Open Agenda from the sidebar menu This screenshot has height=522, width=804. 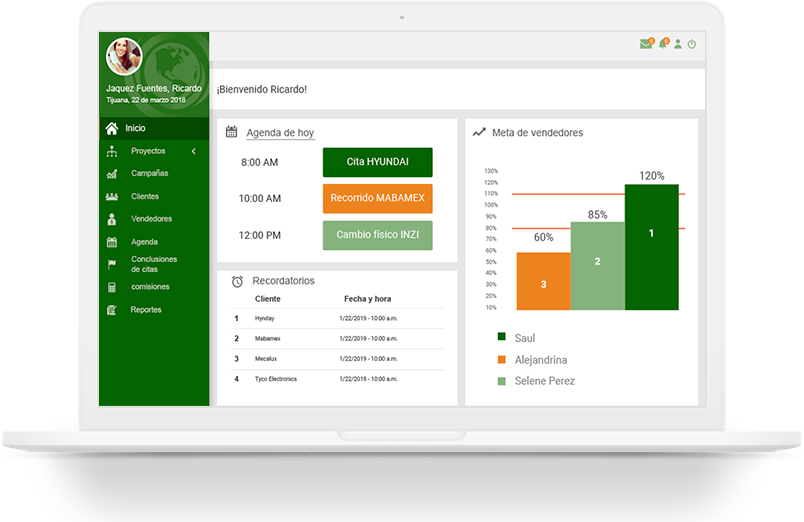(144, 242)
